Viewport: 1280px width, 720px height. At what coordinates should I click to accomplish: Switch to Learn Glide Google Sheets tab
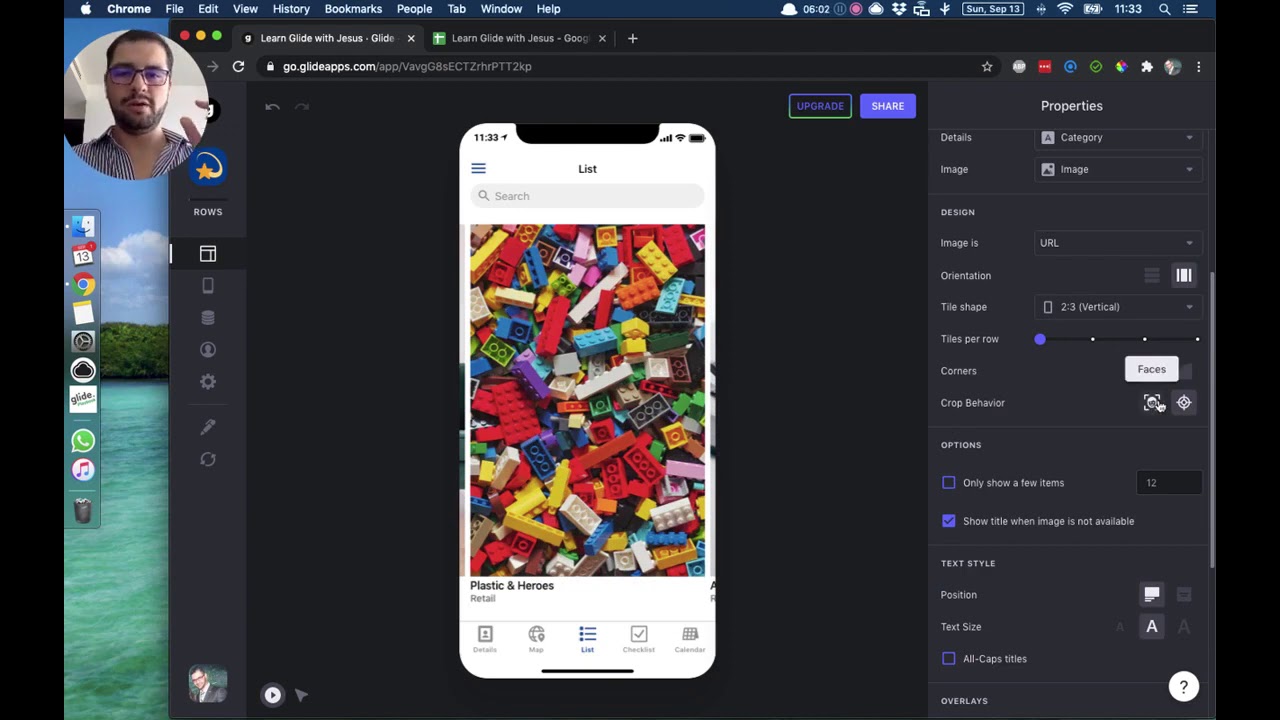[x=520, y=38]
